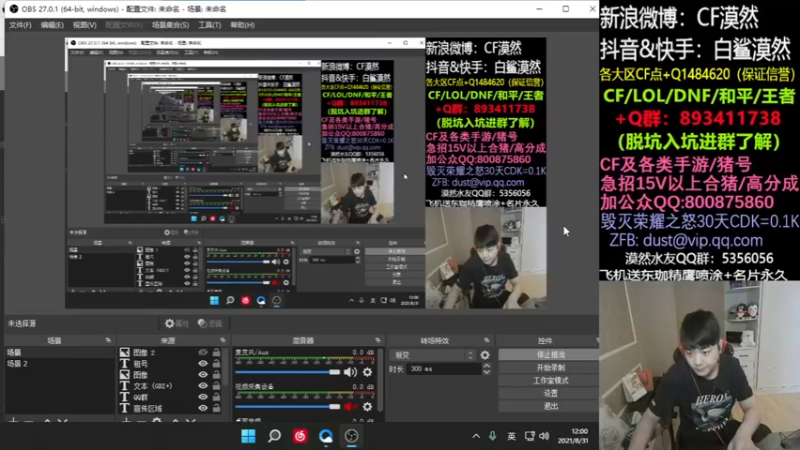This screenshot has height=450, width=800.
Task: Open source properties gear in 来源 bottom toolbar
Action: 157,420
